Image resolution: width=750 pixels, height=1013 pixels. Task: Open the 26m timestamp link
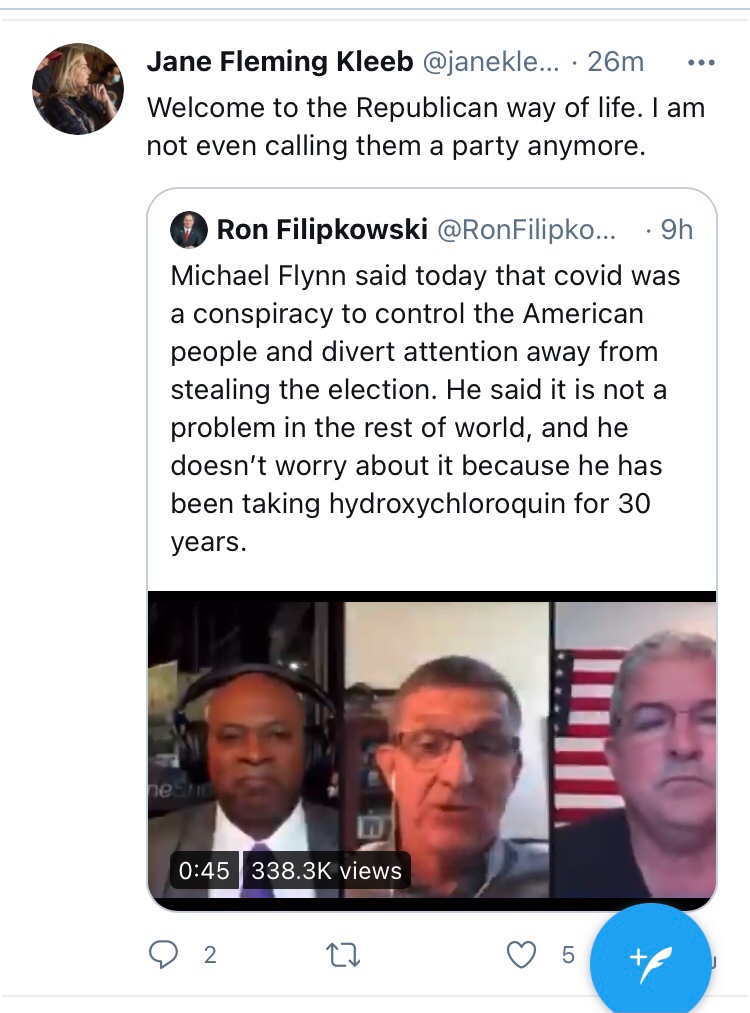pyautogui.click(x=616, y=63)
